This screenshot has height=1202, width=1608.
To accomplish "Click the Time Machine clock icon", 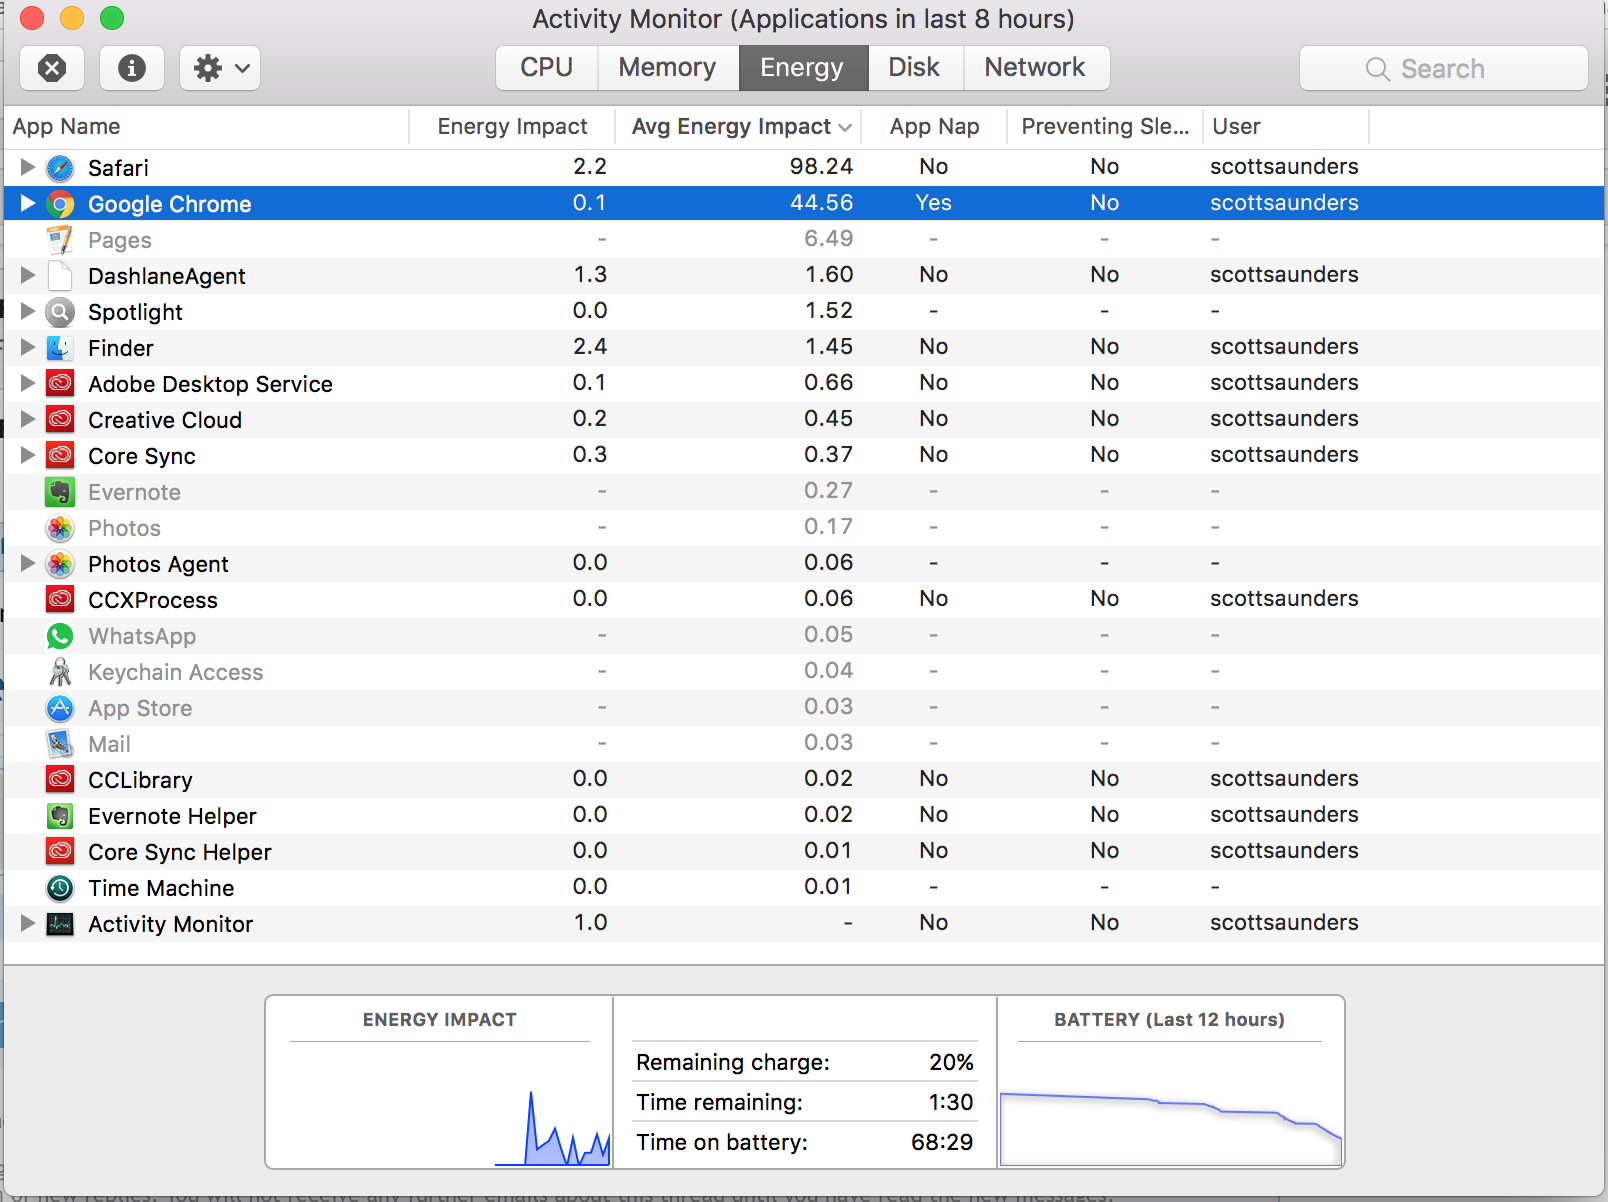I will (x=60, y=888).
